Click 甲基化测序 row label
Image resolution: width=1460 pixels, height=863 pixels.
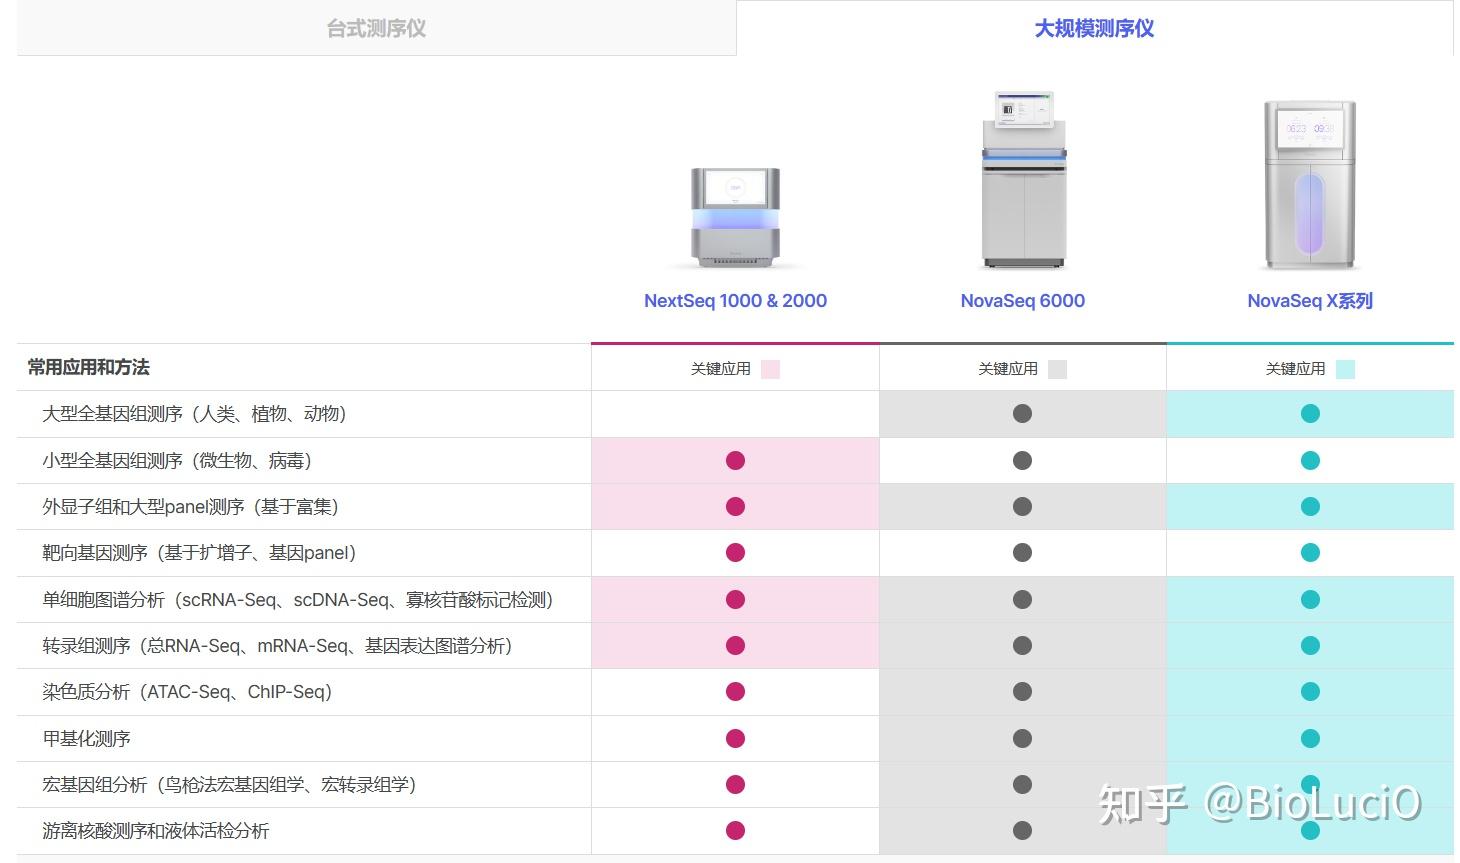point(86,739)
